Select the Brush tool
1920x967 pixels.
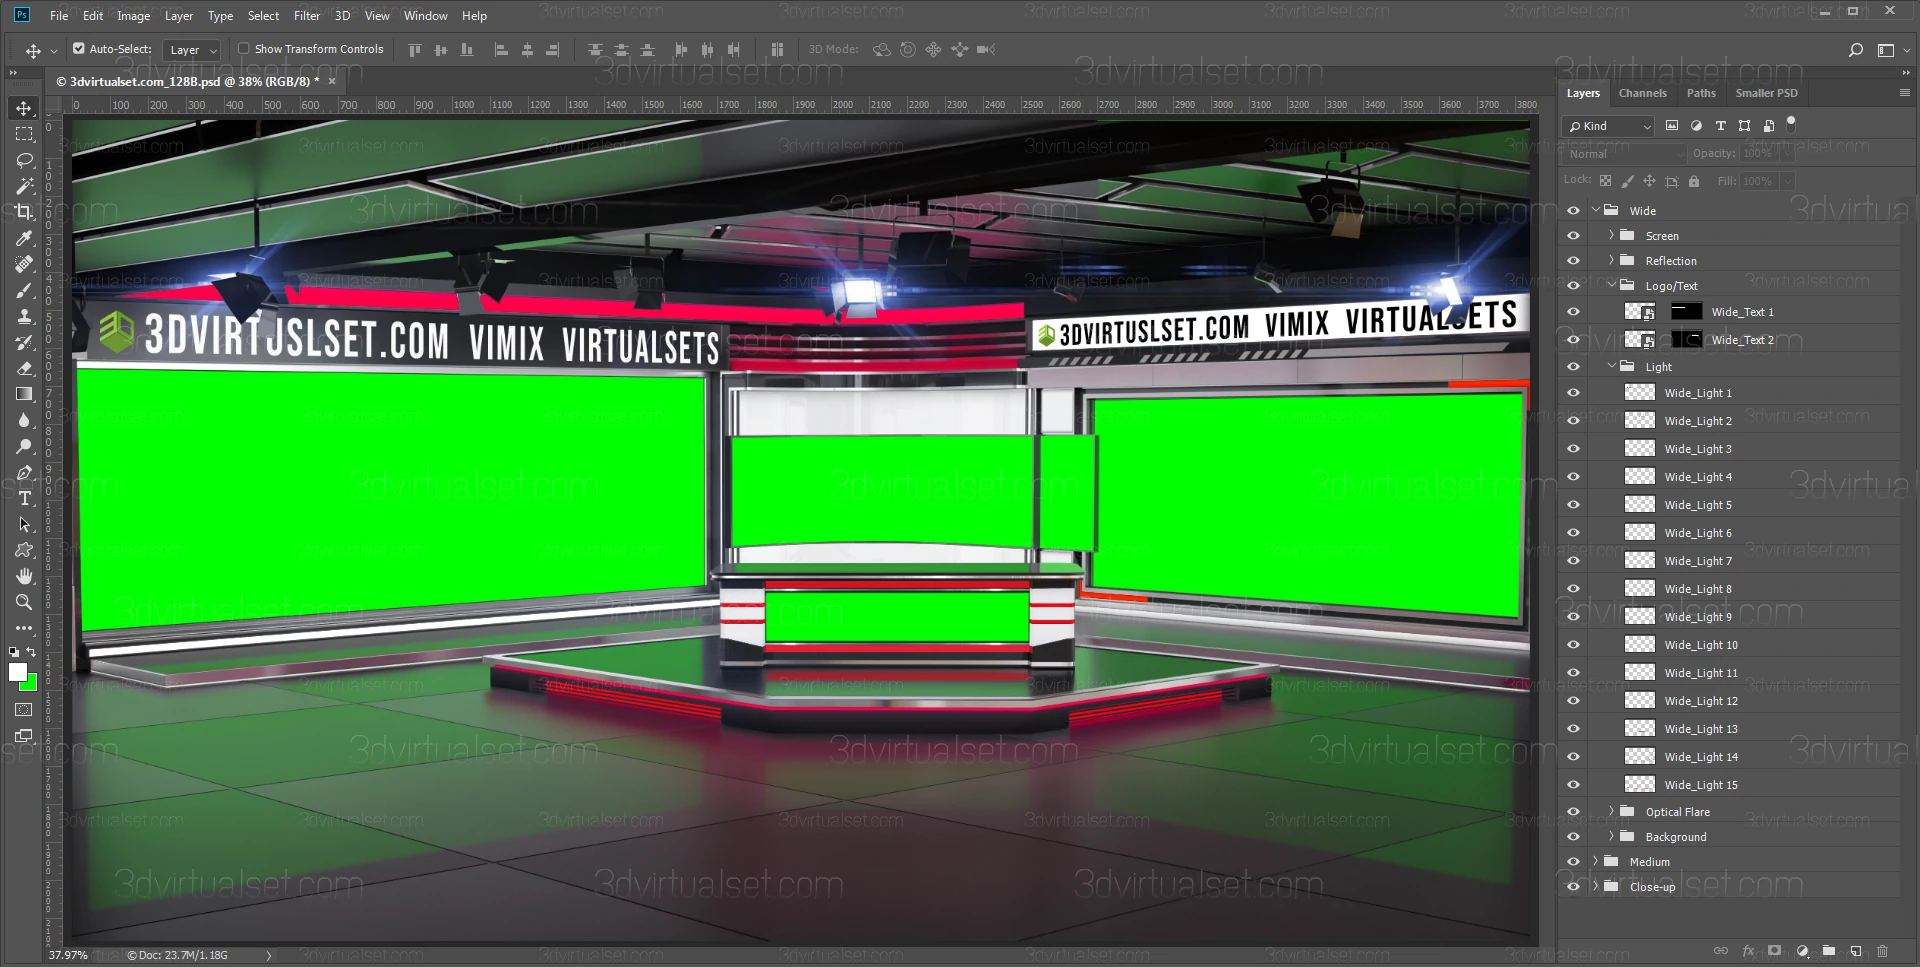24,290
